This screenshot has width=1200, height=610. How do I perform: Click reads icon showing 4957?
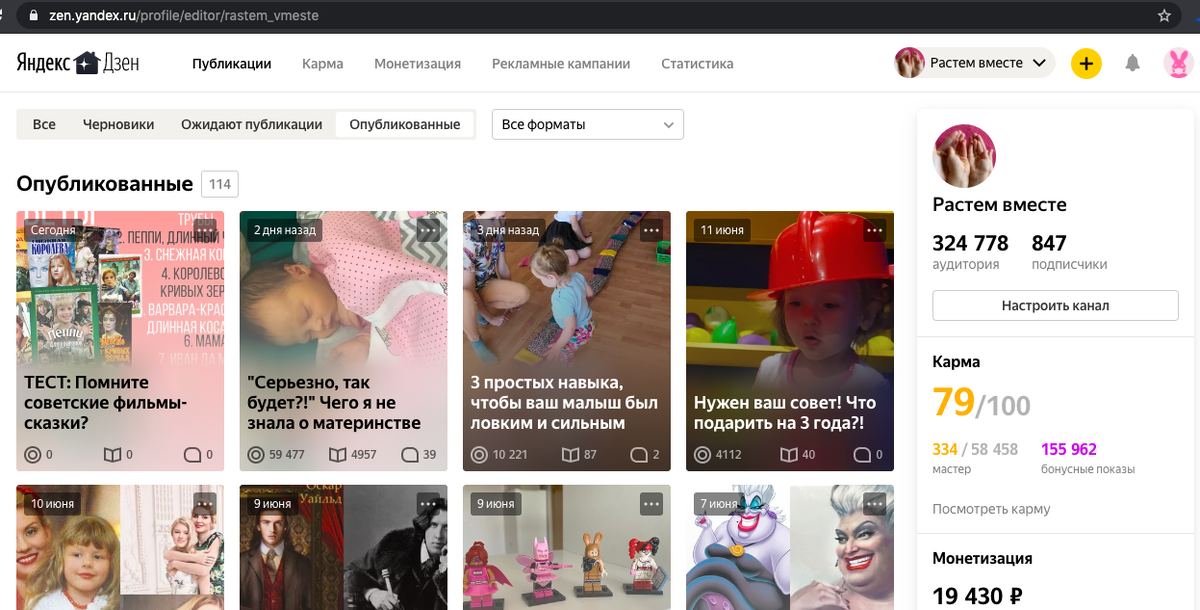click(338, 455)
